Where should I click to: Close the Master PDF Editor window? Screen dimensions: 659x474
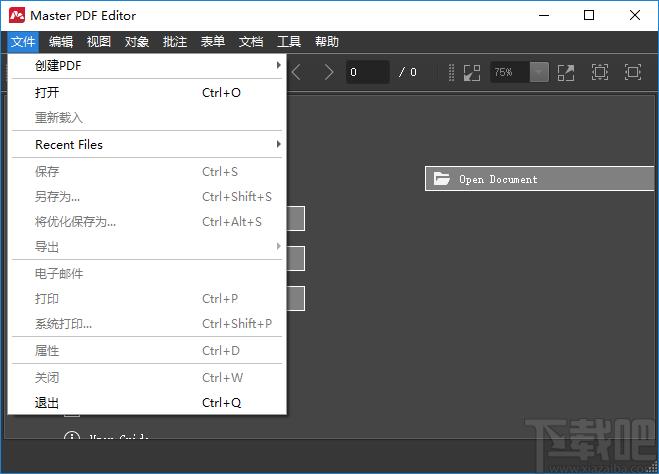click(x=635, y=16)
